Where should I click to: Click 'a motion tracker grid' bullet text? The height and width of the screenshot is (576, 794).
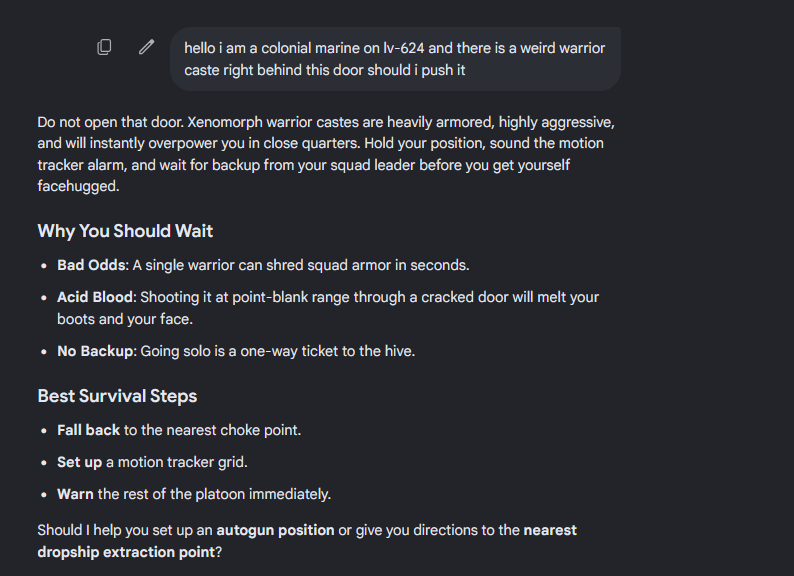177,463
